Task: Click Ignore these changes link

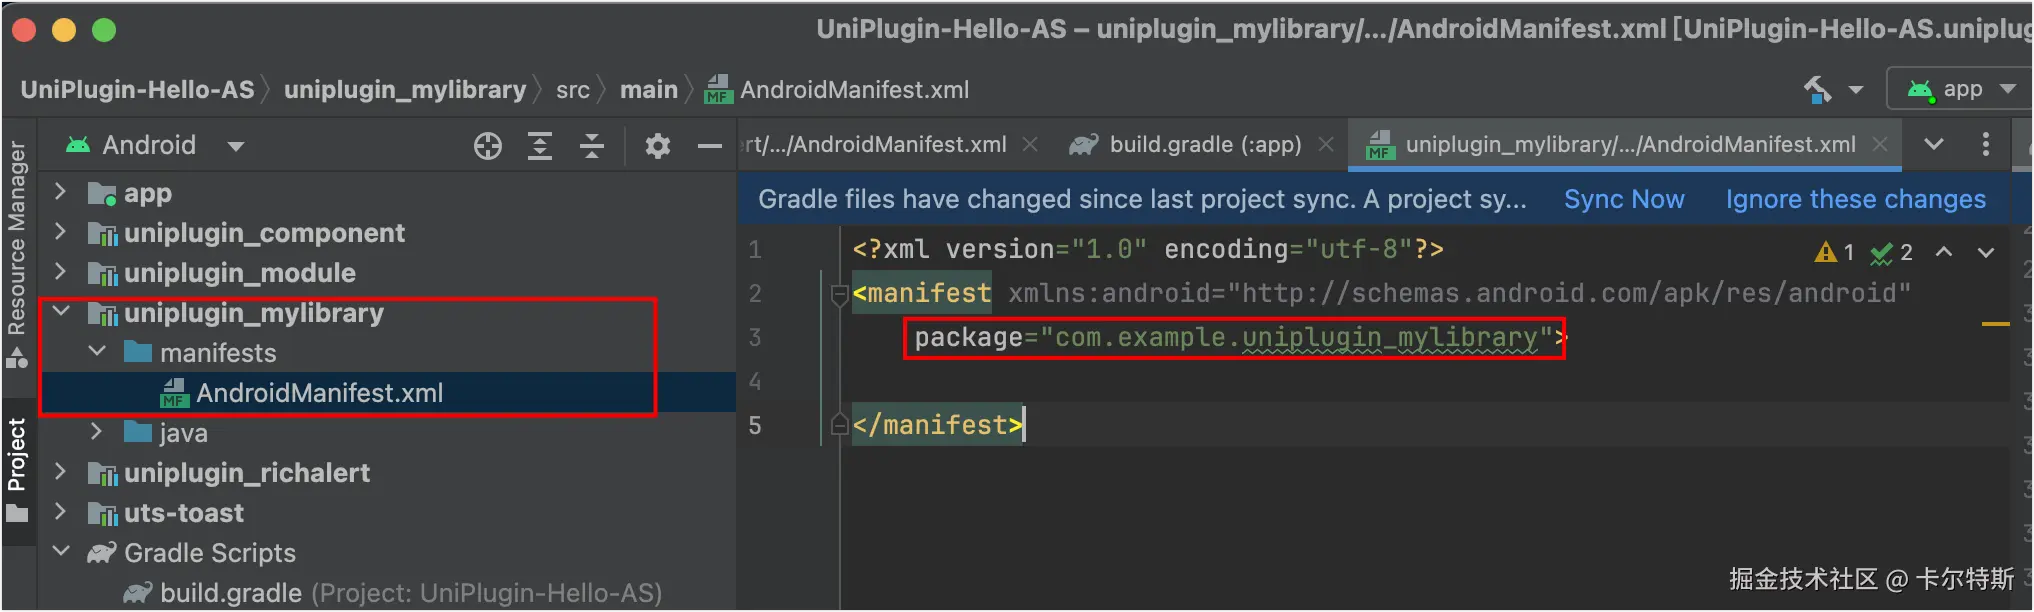Action: (x=1855, y=199)
